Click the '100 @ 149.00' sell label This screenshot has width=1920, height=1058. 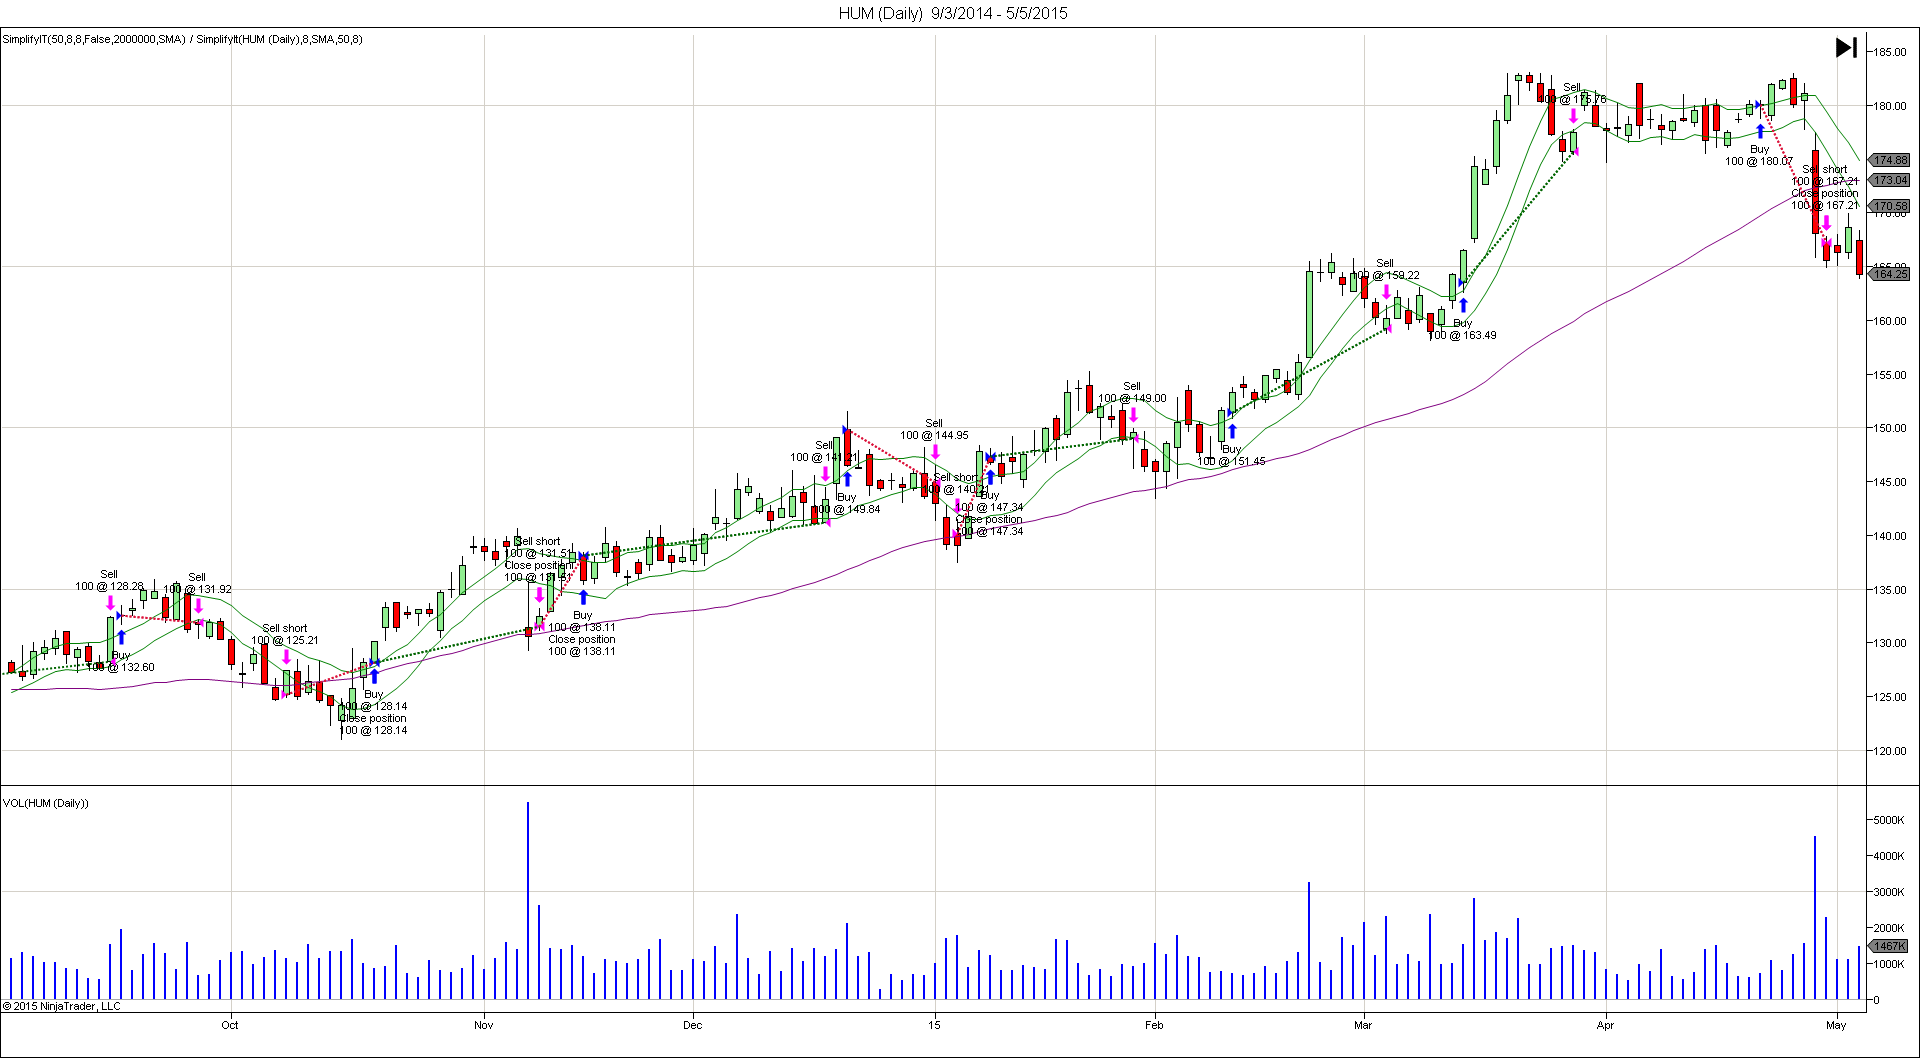(1132, 398)
